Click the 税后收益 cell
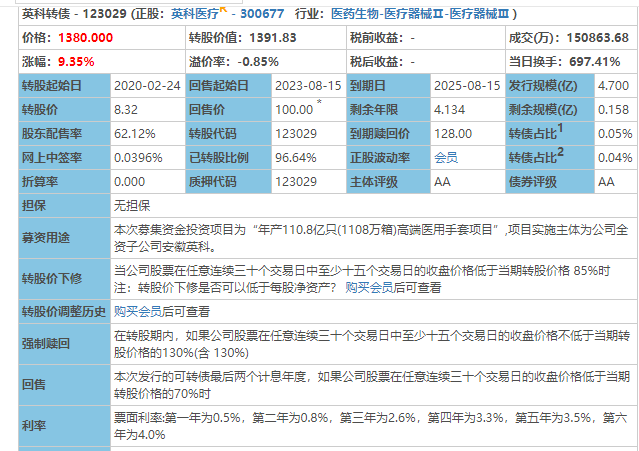639x451 pixels. click(426, 62)
